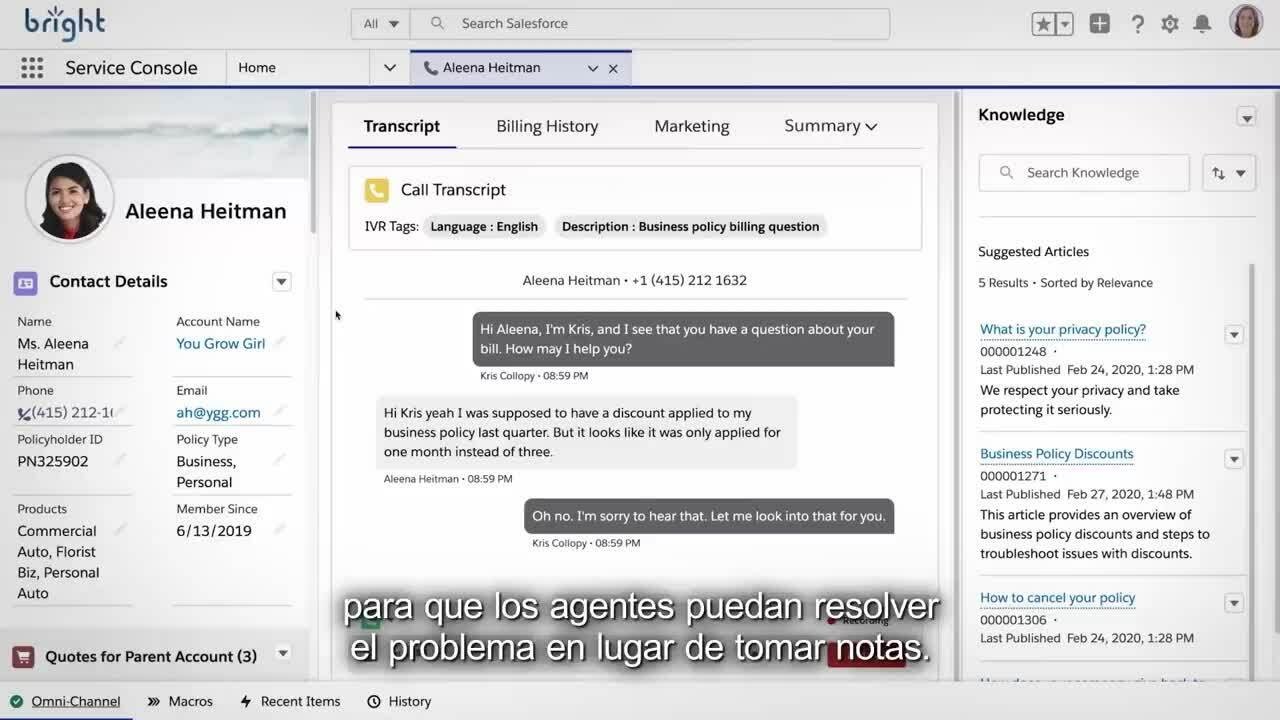Click the Business policy billing question tag

(x=690, y=227)
